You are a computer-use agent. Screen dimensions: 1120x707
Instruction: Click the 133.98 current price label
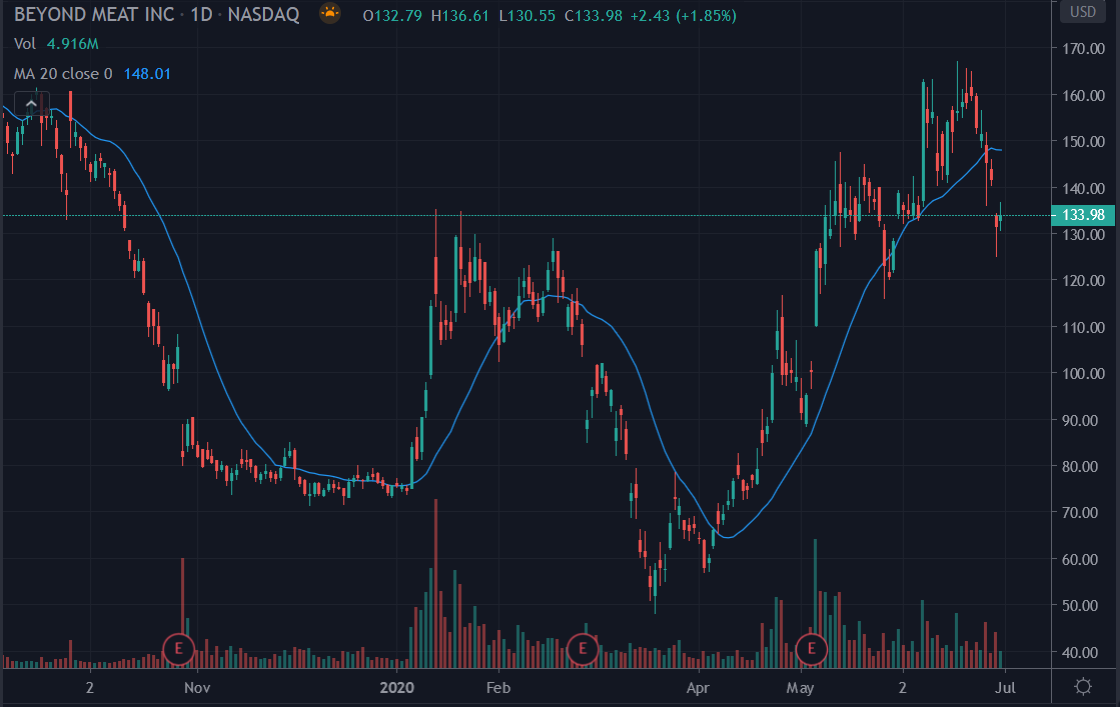[1084, 216]
